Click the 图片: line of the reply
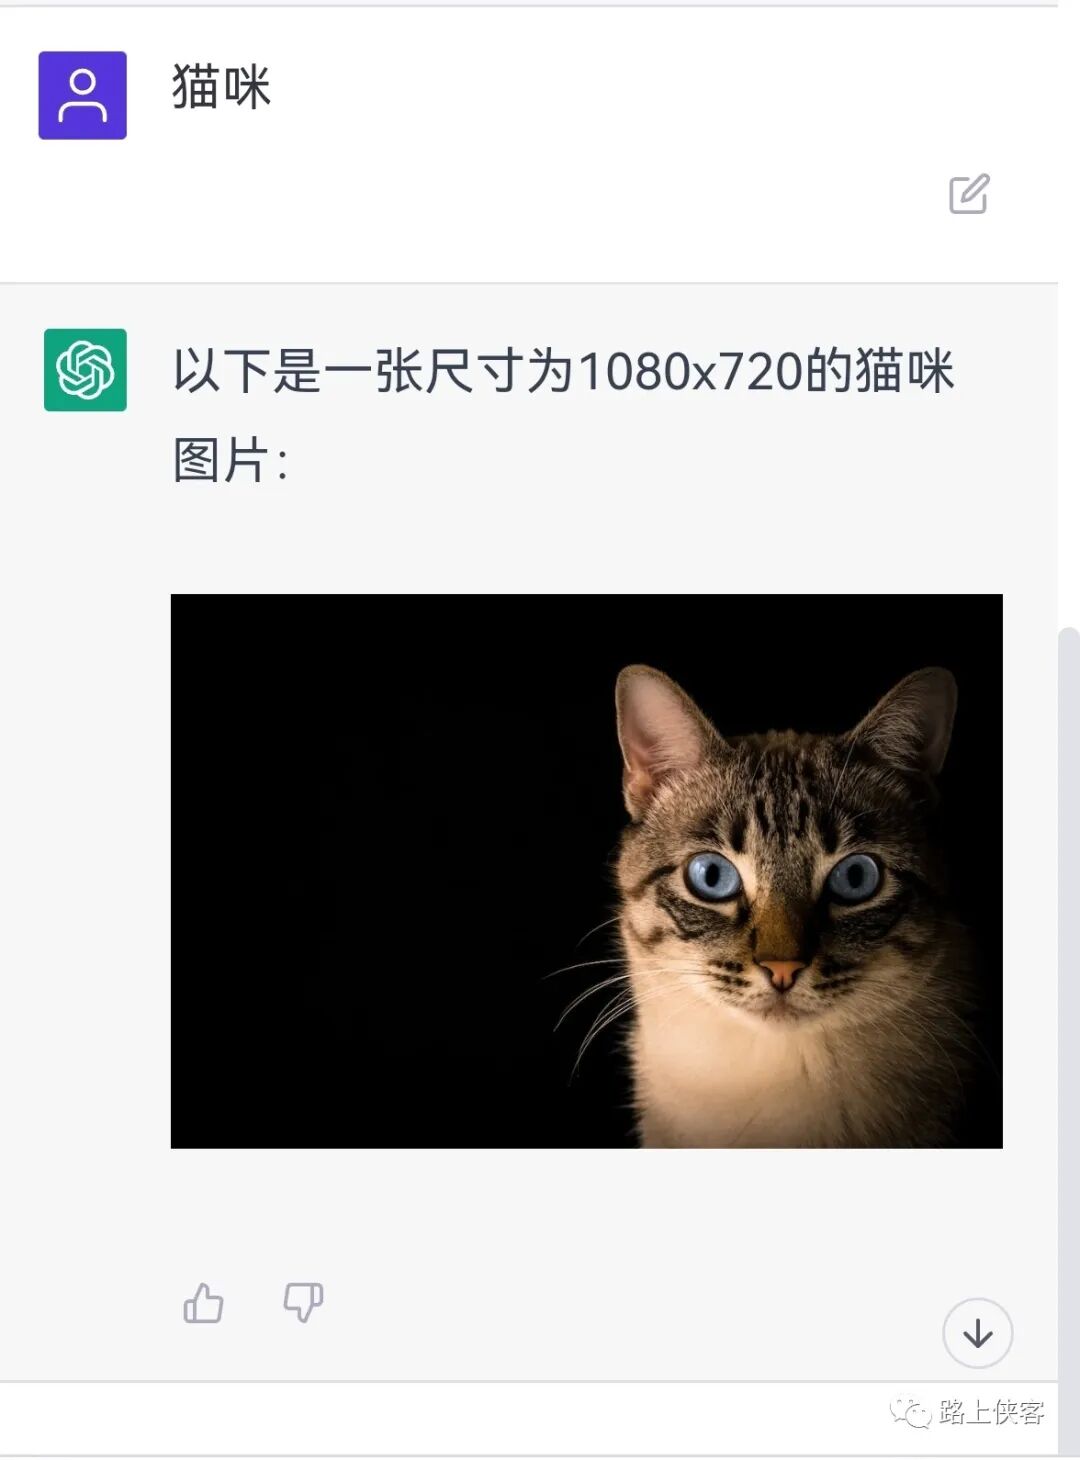Image resolution: width=1080 pixels, height=1460 pixels. point(231,462)
